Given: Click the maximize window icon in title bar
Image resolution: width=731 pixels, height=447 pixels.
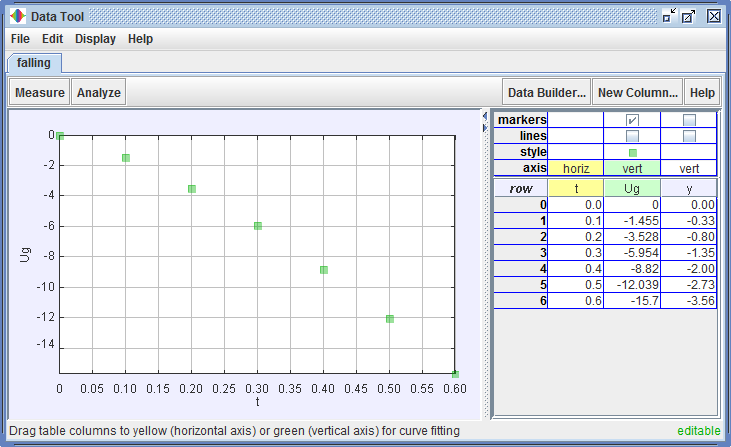Looking at the screenshot, I should click(689, 16).
